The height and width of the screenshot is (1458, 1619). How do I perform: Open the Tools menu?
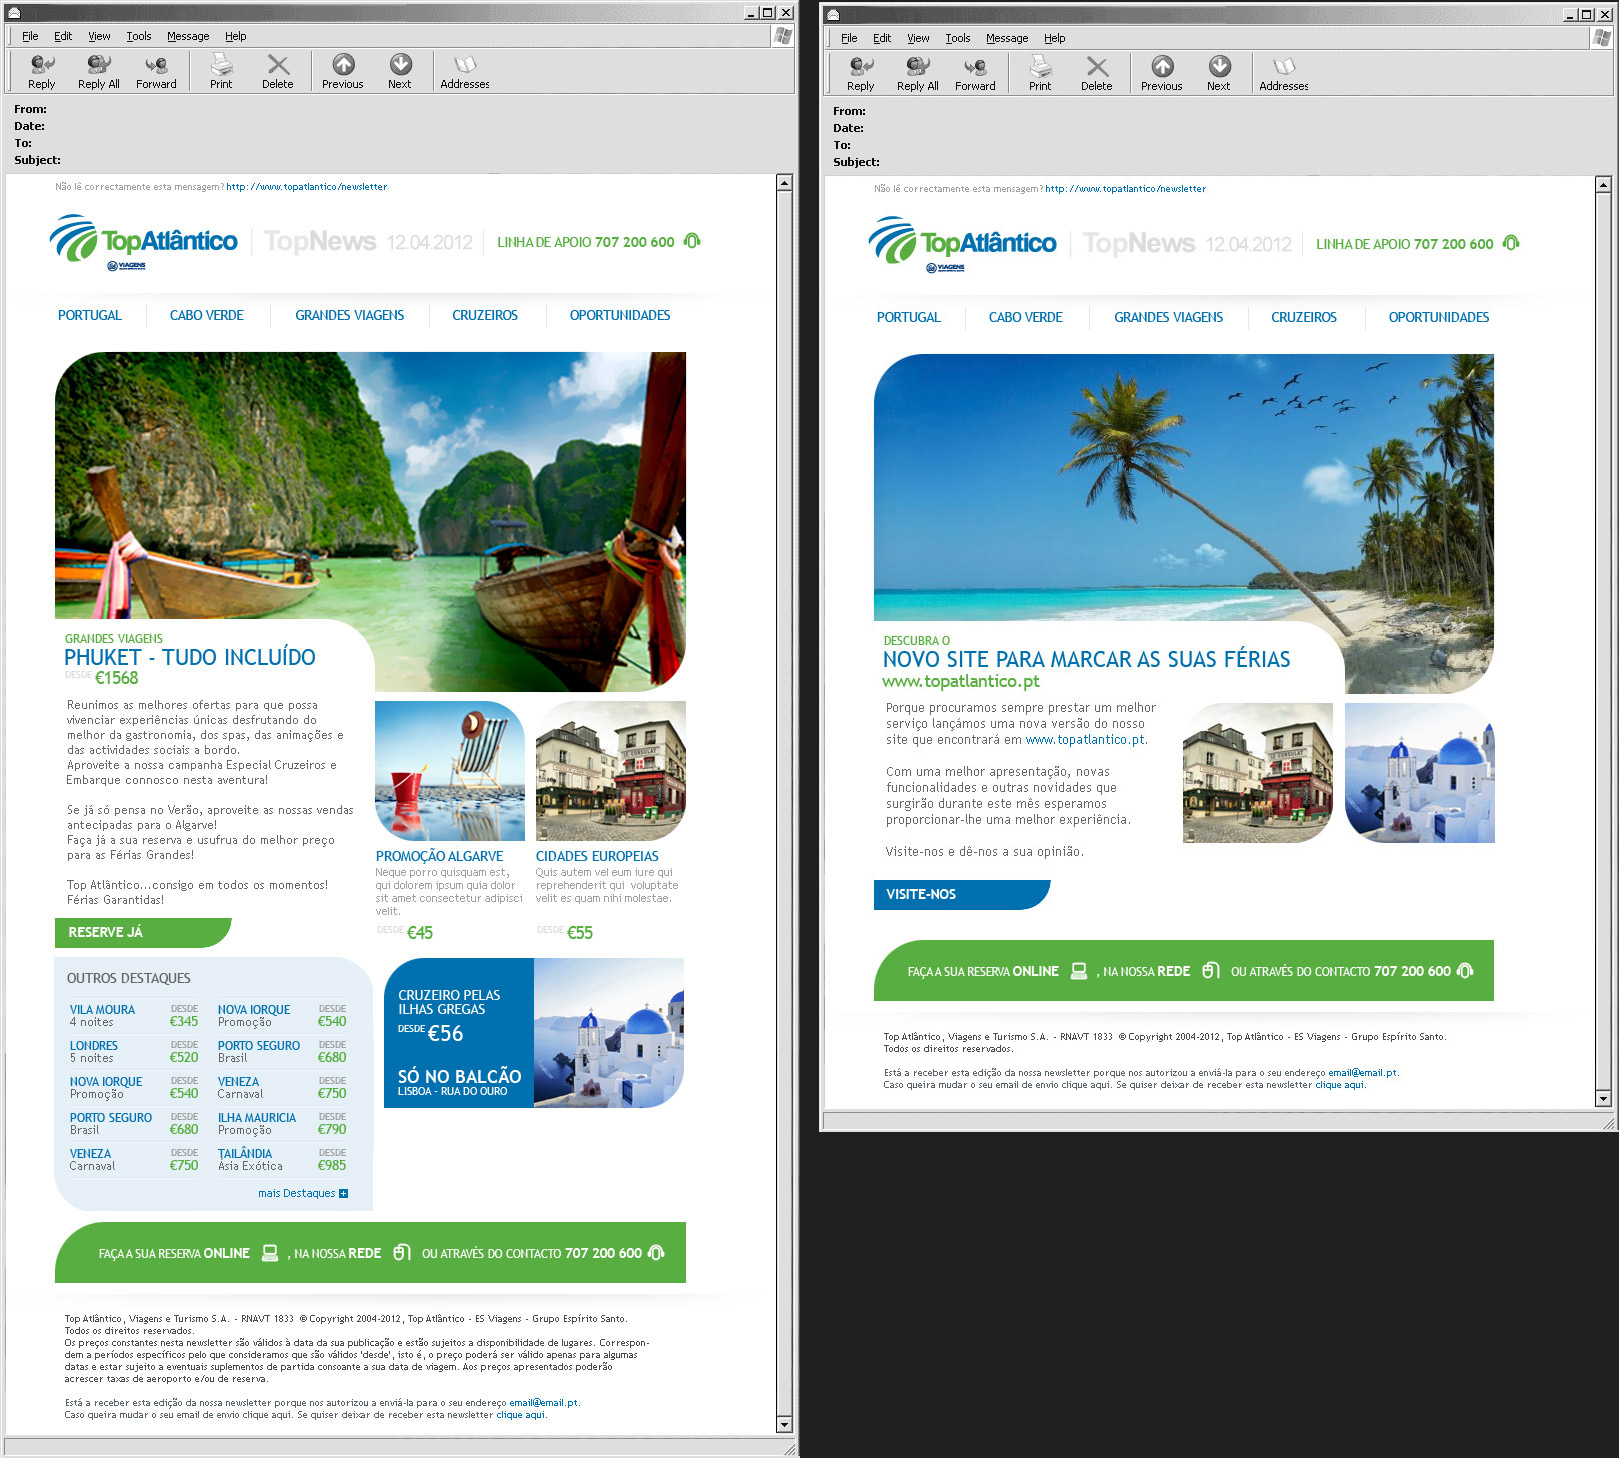(x=139, y=36)
